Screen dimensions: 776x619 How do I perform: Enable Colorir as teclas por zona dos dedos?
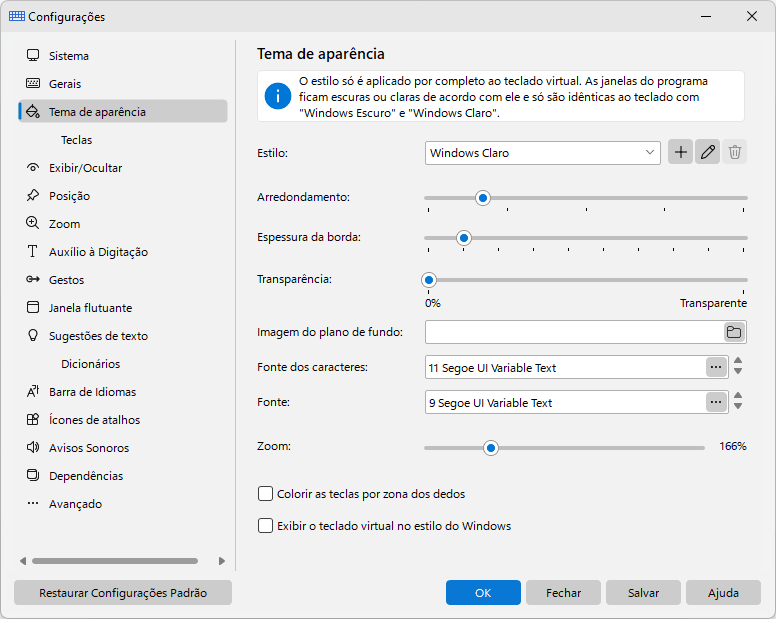tap(265, 494)
